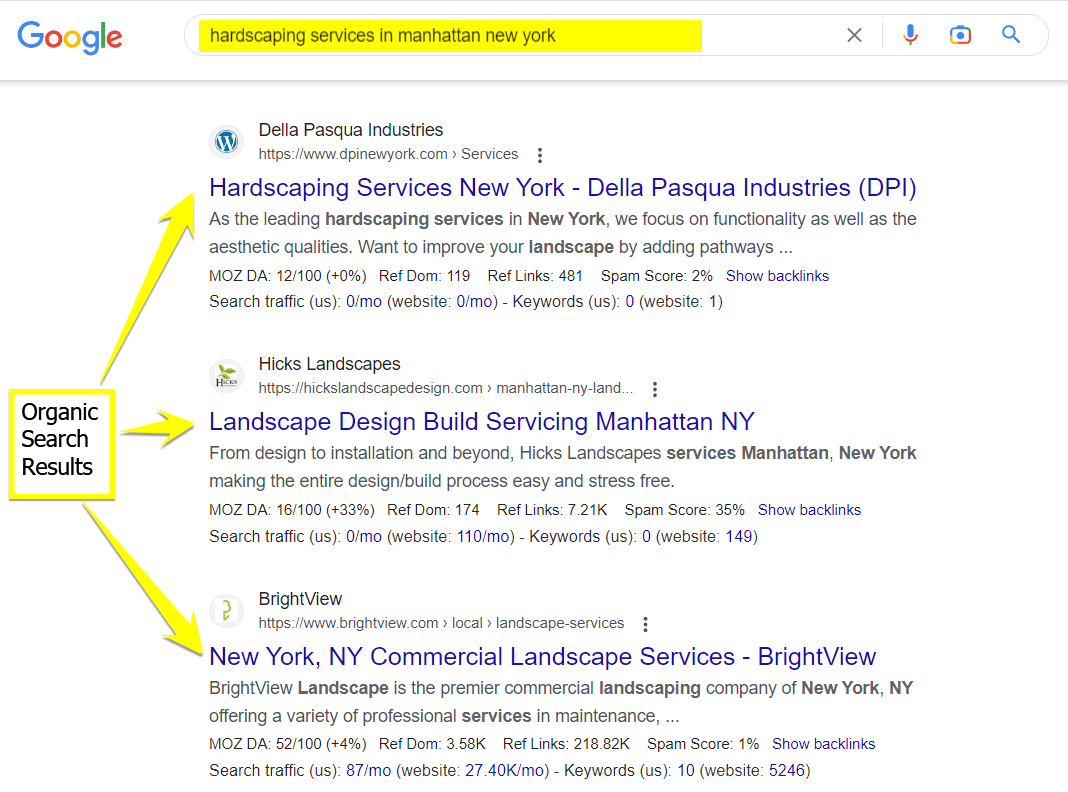
Task: Click the Hicks Landscapes site name
Action: tap(330, 364)
